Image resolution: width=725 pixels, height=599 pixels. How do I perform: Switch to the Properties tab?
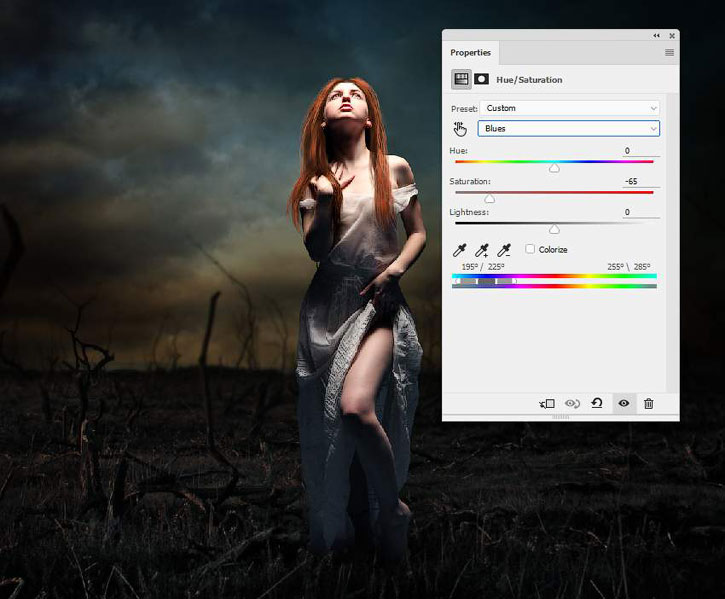(x=470, y=53)
